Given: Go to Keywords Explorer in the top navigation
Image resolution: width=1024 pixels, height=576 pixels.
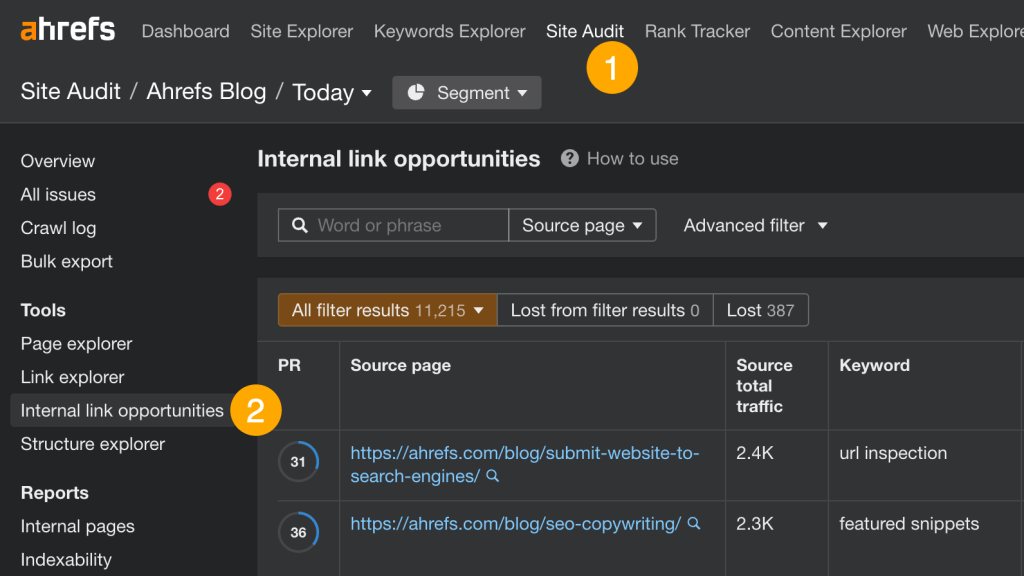Looking at the screenshot, I should (x=449, y=31).
